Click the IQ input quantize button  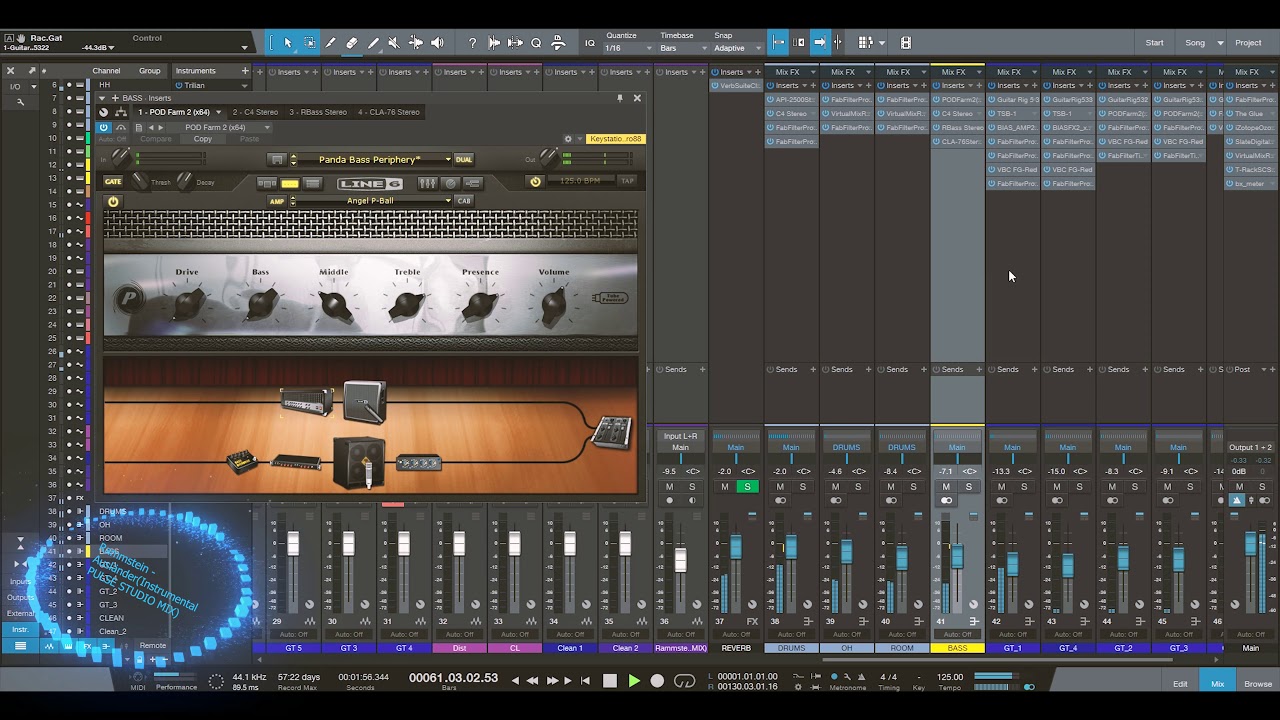pos(590,43)
